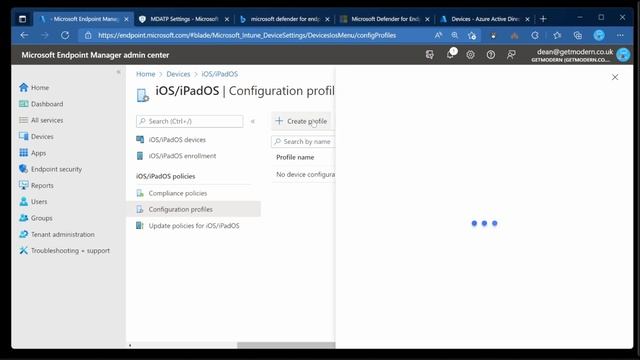Screen dimensions: 640x360
Task: Switch to microsoft defender for endpoint search tab
Action: [285, 19]
